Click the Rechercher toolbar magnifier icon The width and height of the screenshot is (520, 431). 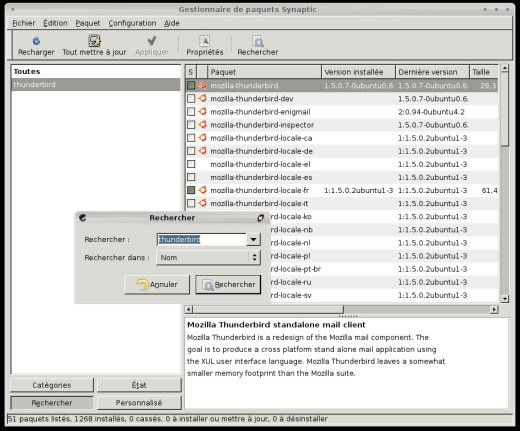258,41
